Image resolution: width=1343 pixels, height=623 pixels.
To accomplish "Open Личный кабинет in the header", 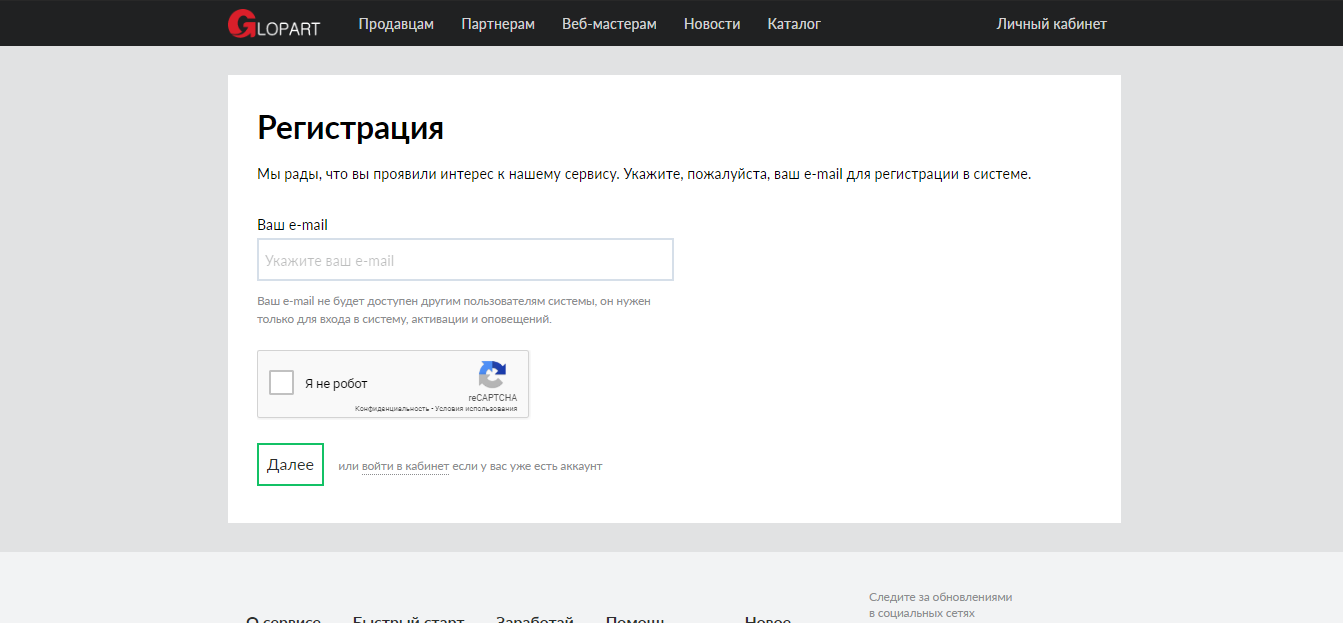I will point(1051,24).
